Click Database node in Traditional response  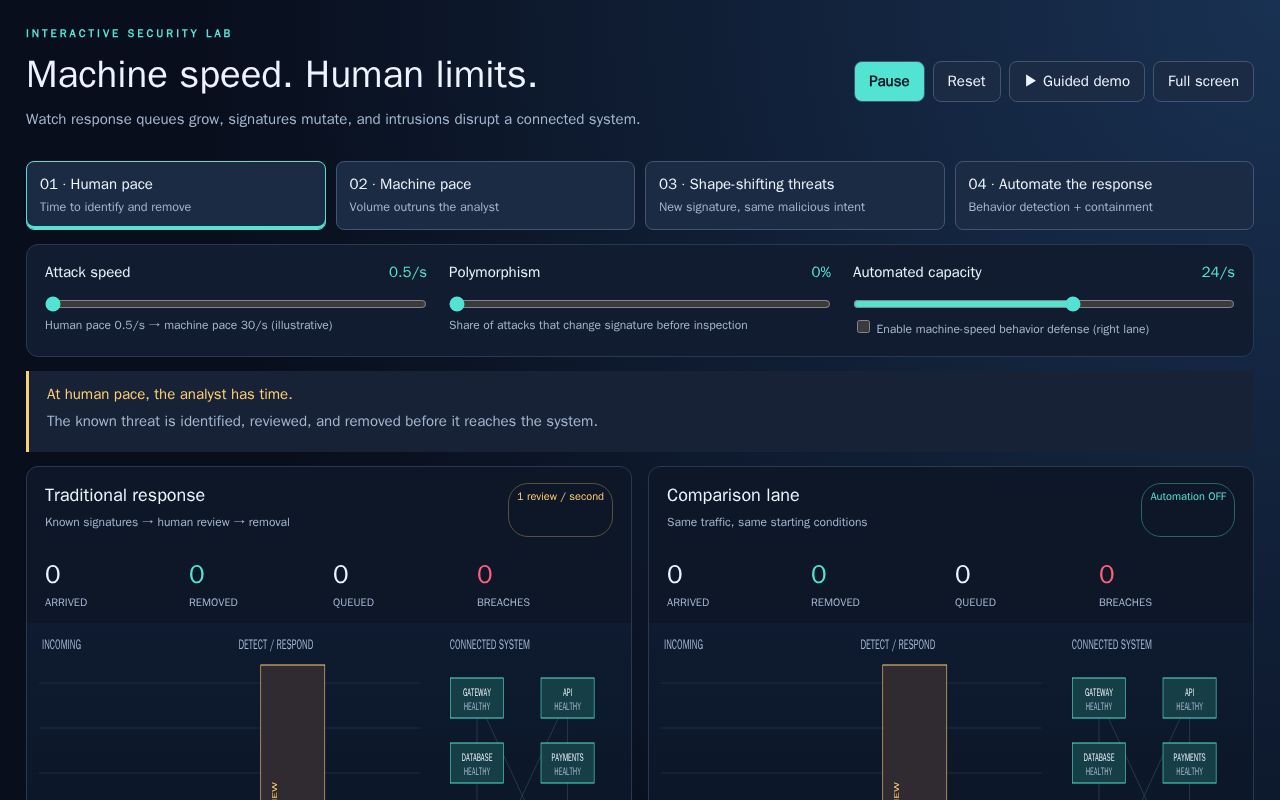(477, 763)
